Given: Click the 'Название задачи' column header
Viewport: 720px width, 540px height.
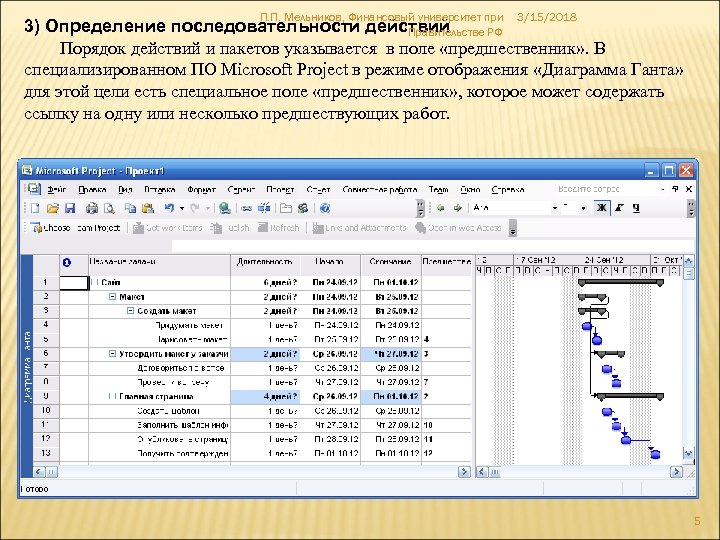Looking at the screenshot, I should click(159, 265).
